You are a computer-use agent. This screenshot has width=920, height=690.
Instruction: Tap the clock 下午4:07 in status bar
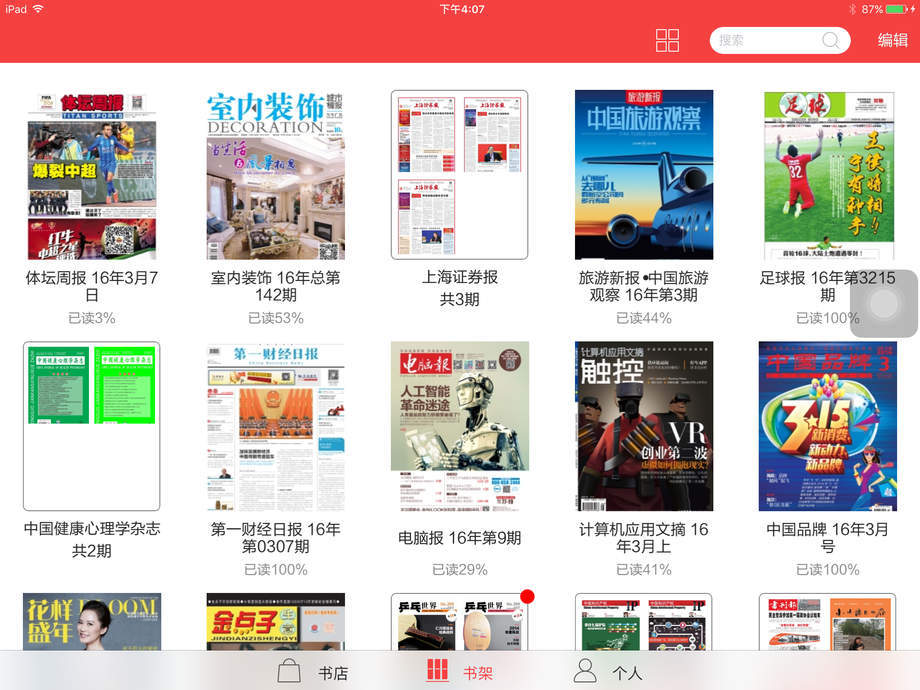pyautogui.click(x=462, y=9)
